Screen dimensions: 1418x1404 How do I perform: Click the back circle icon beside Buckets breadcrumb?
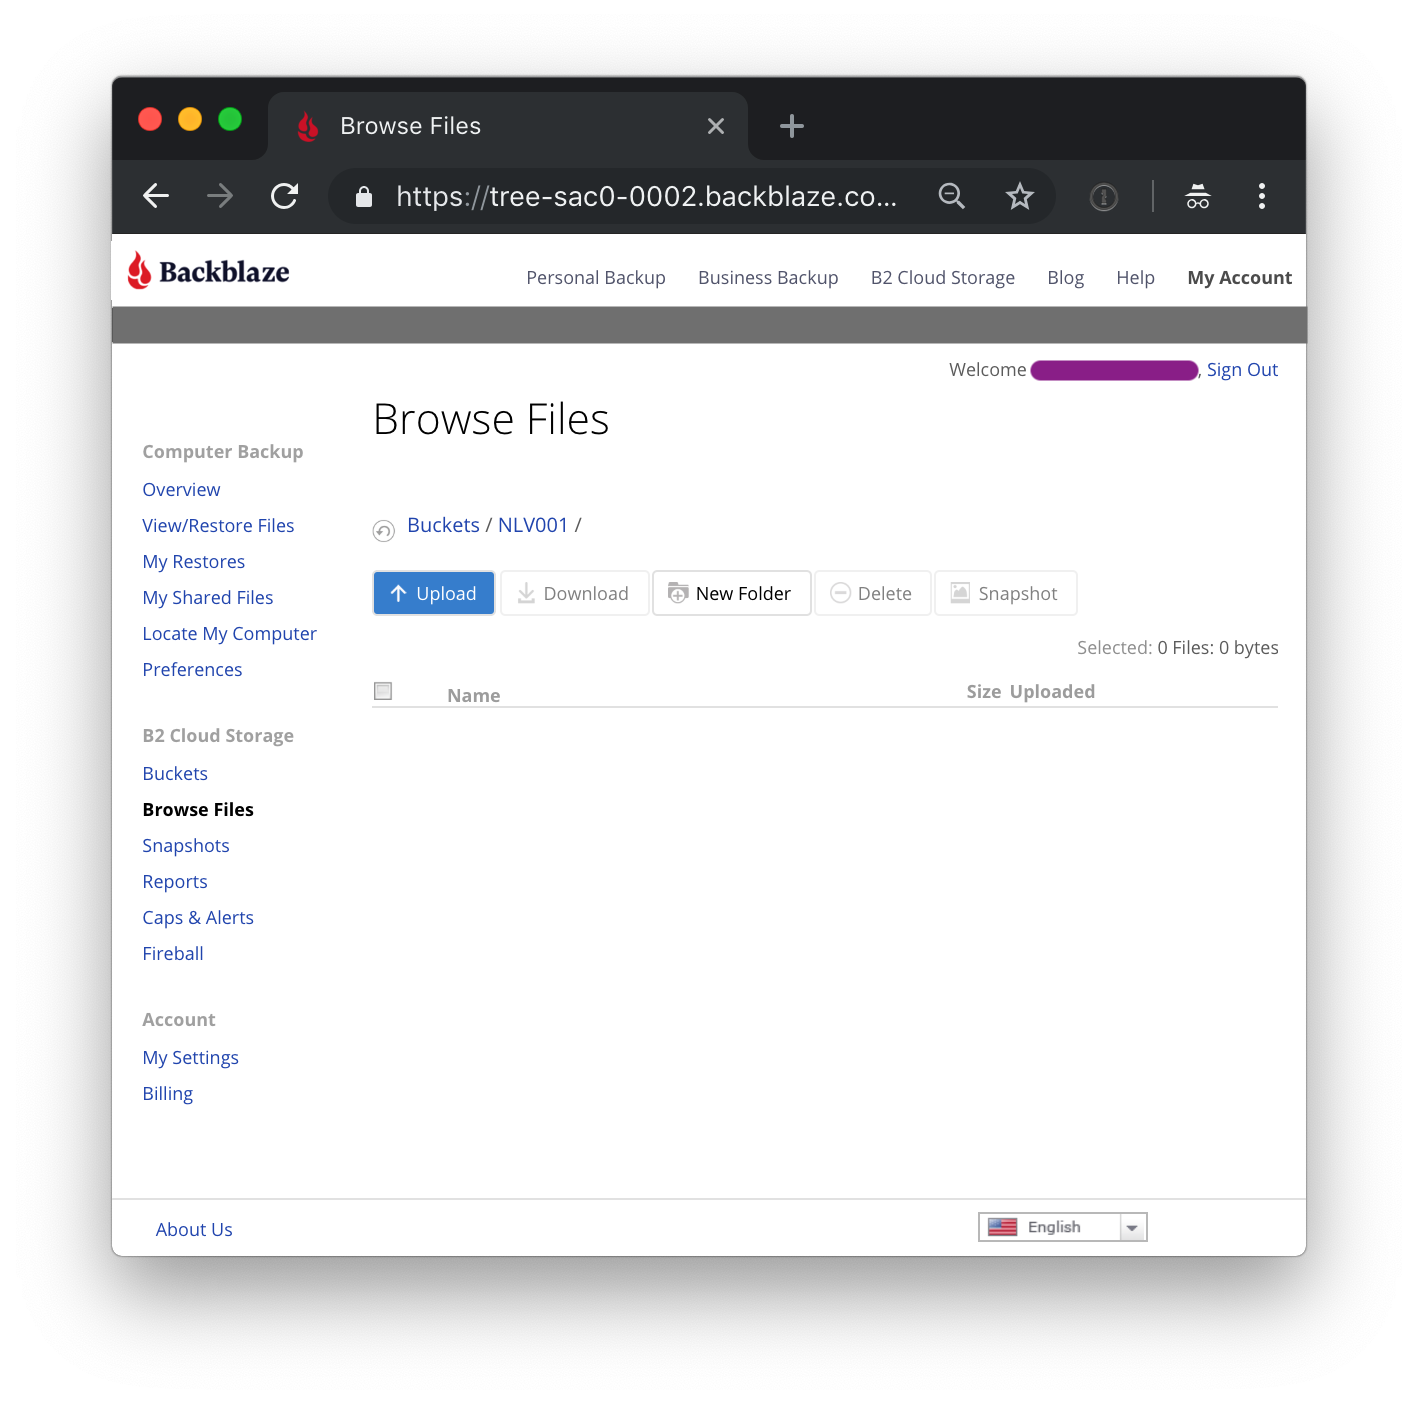pos(384,531)
